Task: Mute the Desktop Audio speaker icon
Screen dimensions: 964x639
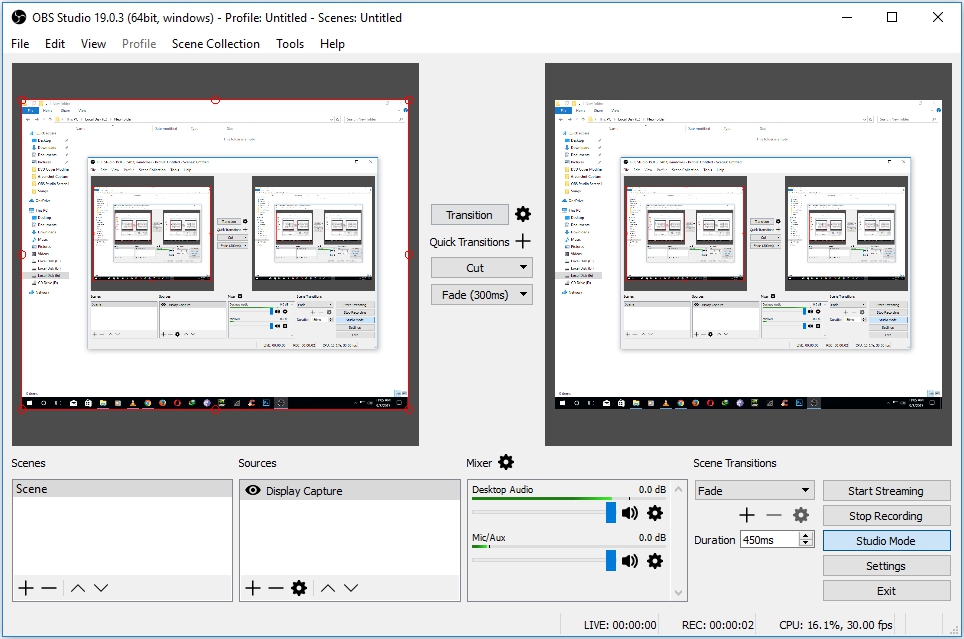Action: (x=628, y=512)
